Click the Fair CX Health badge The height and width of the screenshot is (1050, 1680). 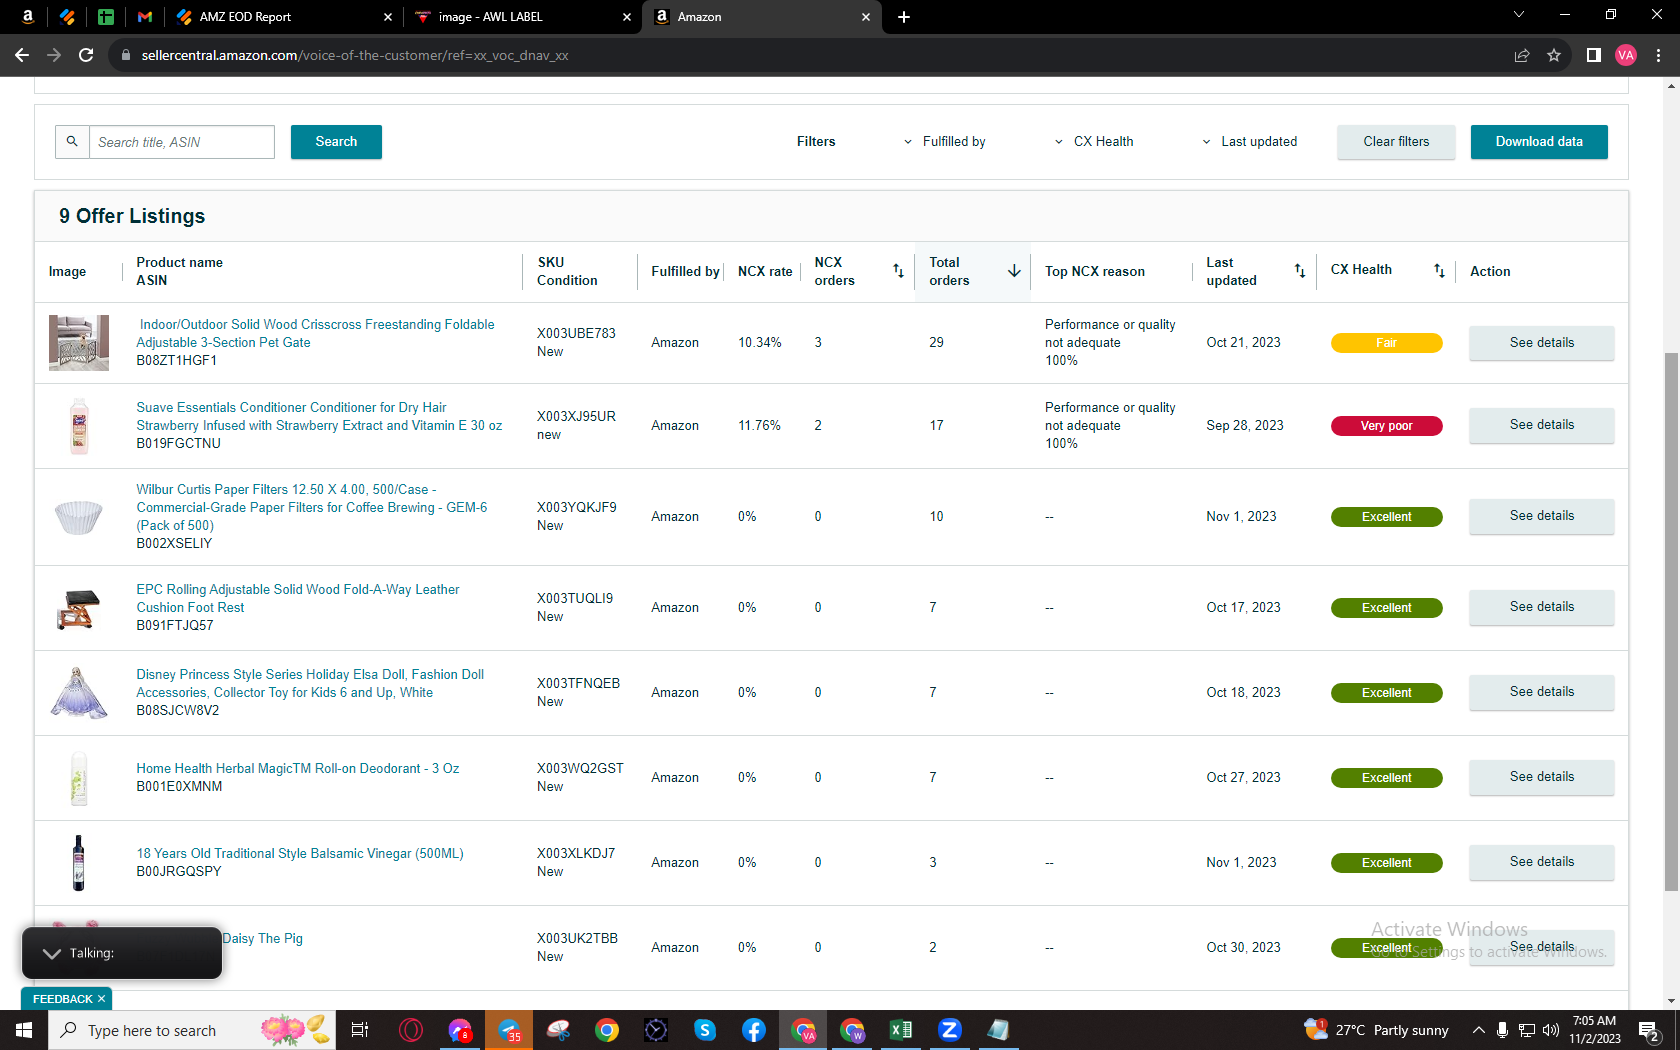coord(1386,343)
